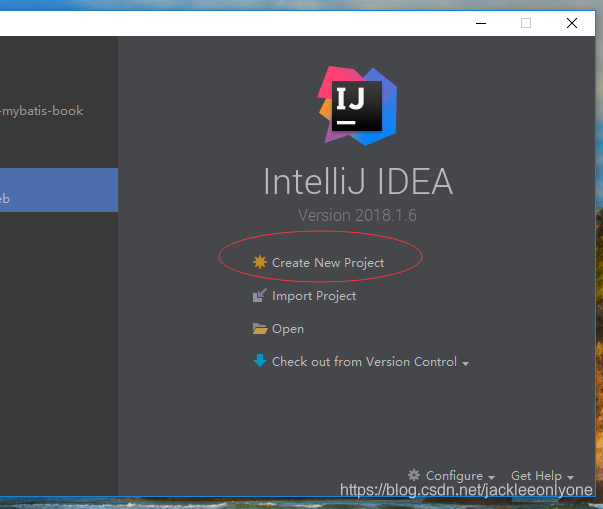The height and width of the screenshot is (509, 603).
Task: Click the IntelliJ IDEA title text
Action: pyautogui.click(x=358, y=181)
